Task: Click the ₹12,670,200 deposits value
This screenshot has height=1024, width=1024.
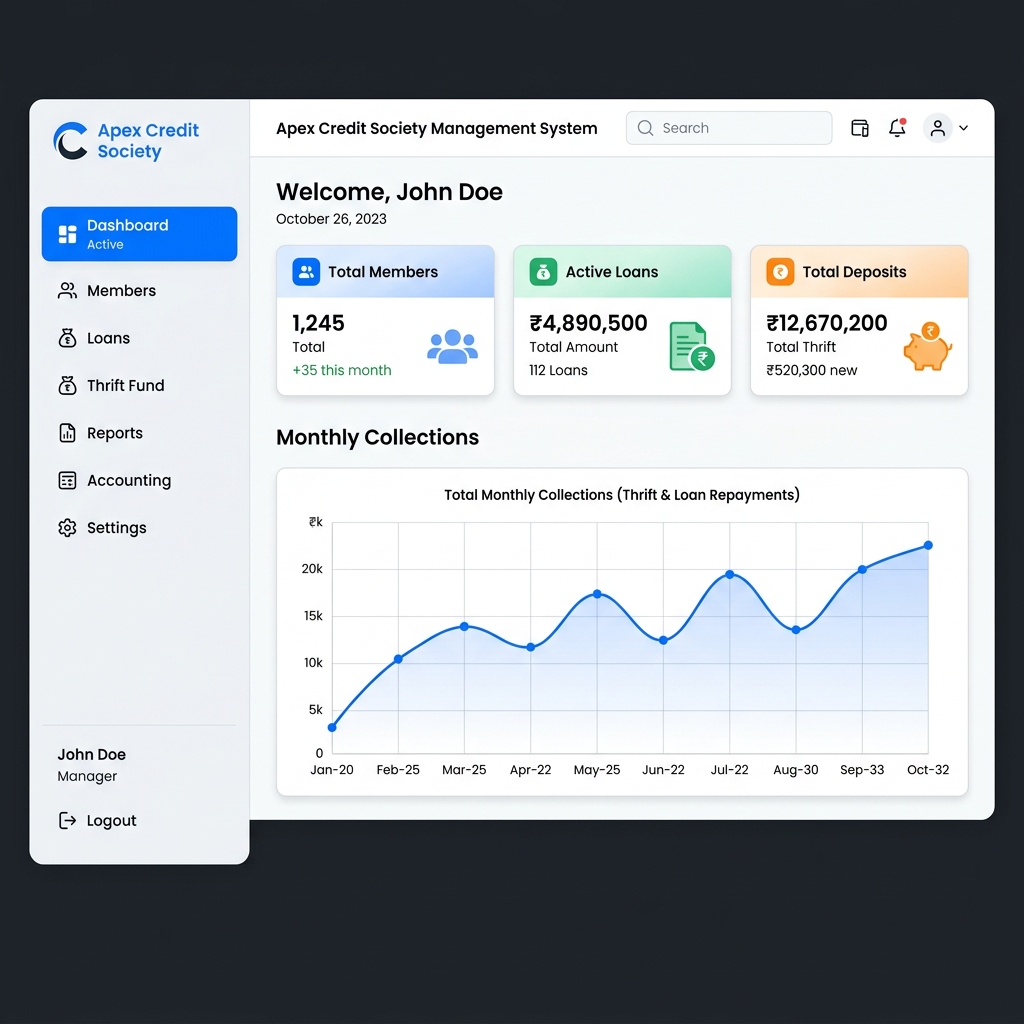Action: click(826, 323)
